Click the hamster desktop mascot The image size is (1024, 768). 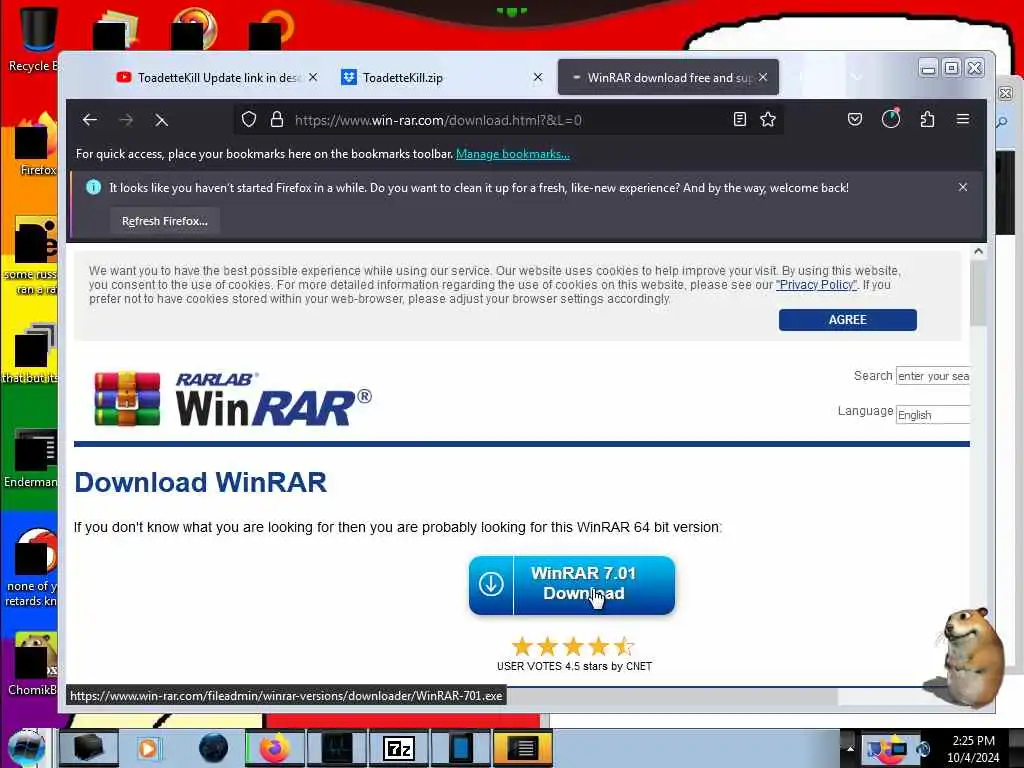pyautogui.click(x=967, y=656)
